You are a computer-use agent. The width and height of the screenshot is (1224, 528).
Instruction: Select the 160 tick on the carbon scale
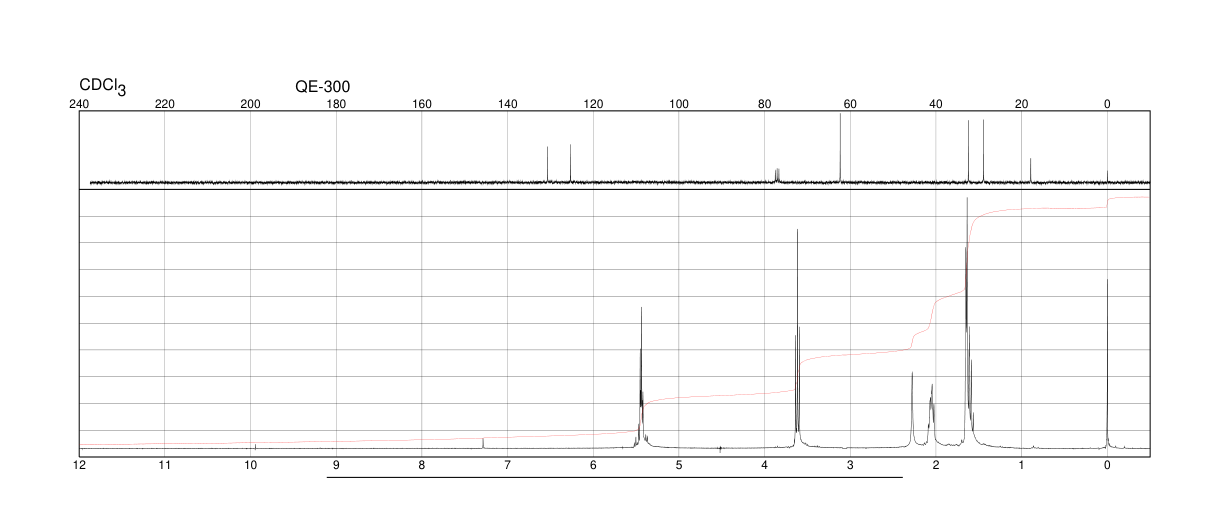click(x=422, y=104)
